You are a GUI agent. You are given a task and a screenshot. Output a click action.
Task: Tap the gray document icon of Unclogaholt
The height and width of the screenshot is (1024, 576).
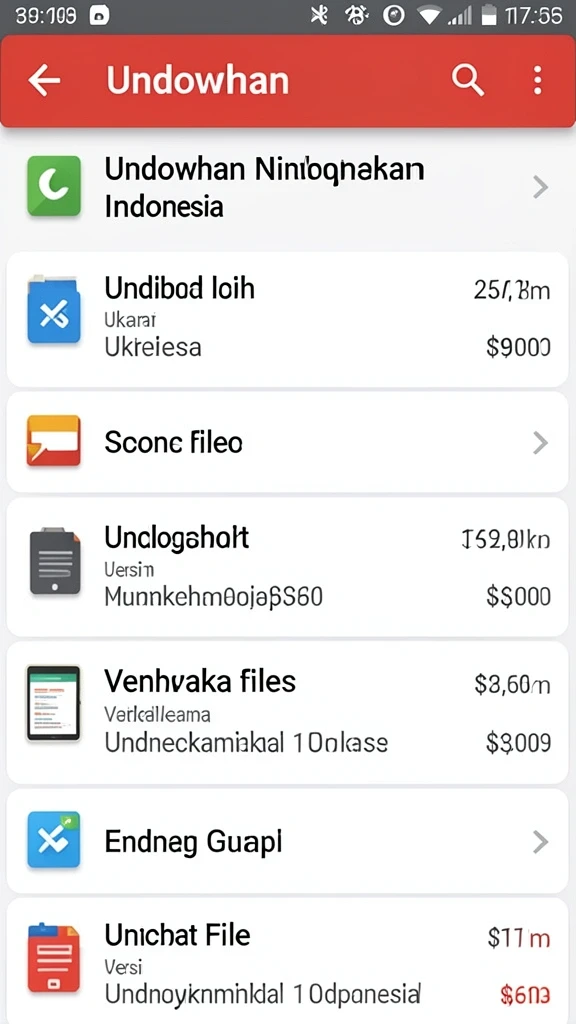(x=55, y=561)
